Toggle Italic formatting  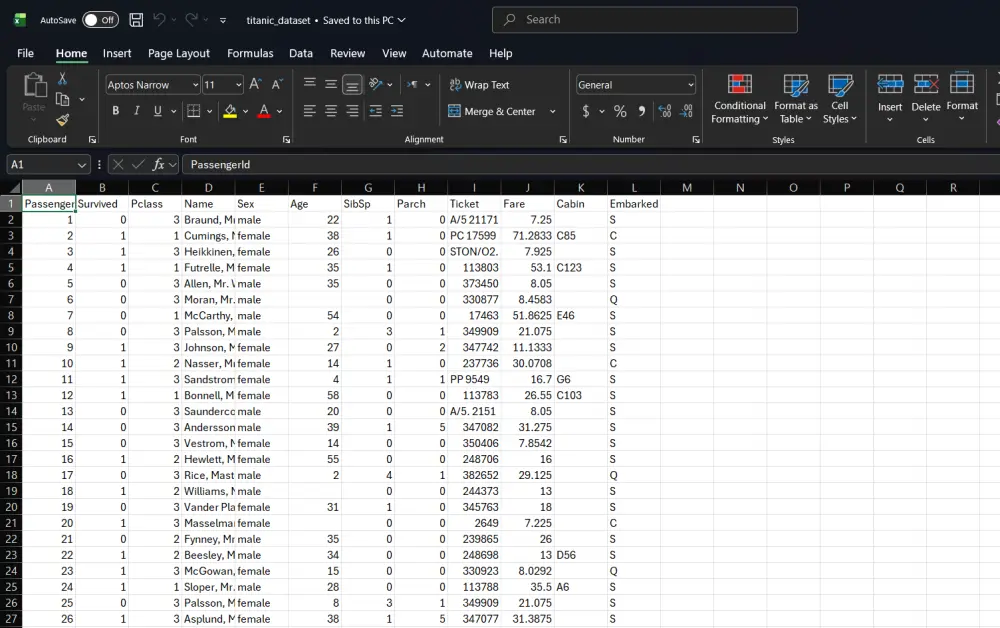pyautogui.click(x=136, y=111)
